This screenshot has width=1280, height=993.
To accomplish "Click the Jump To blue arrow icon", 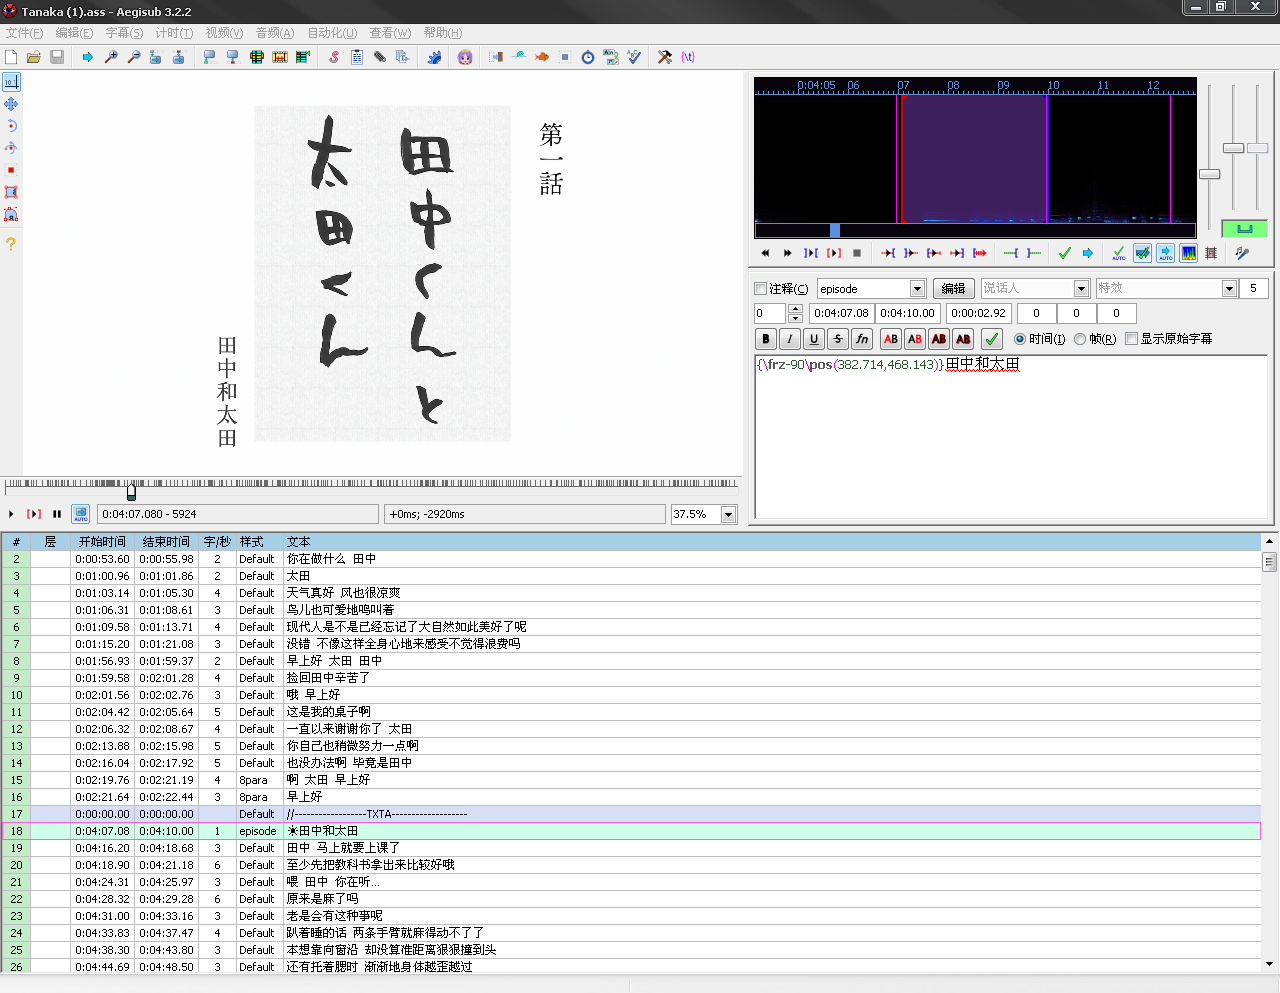I will point(88,57).
